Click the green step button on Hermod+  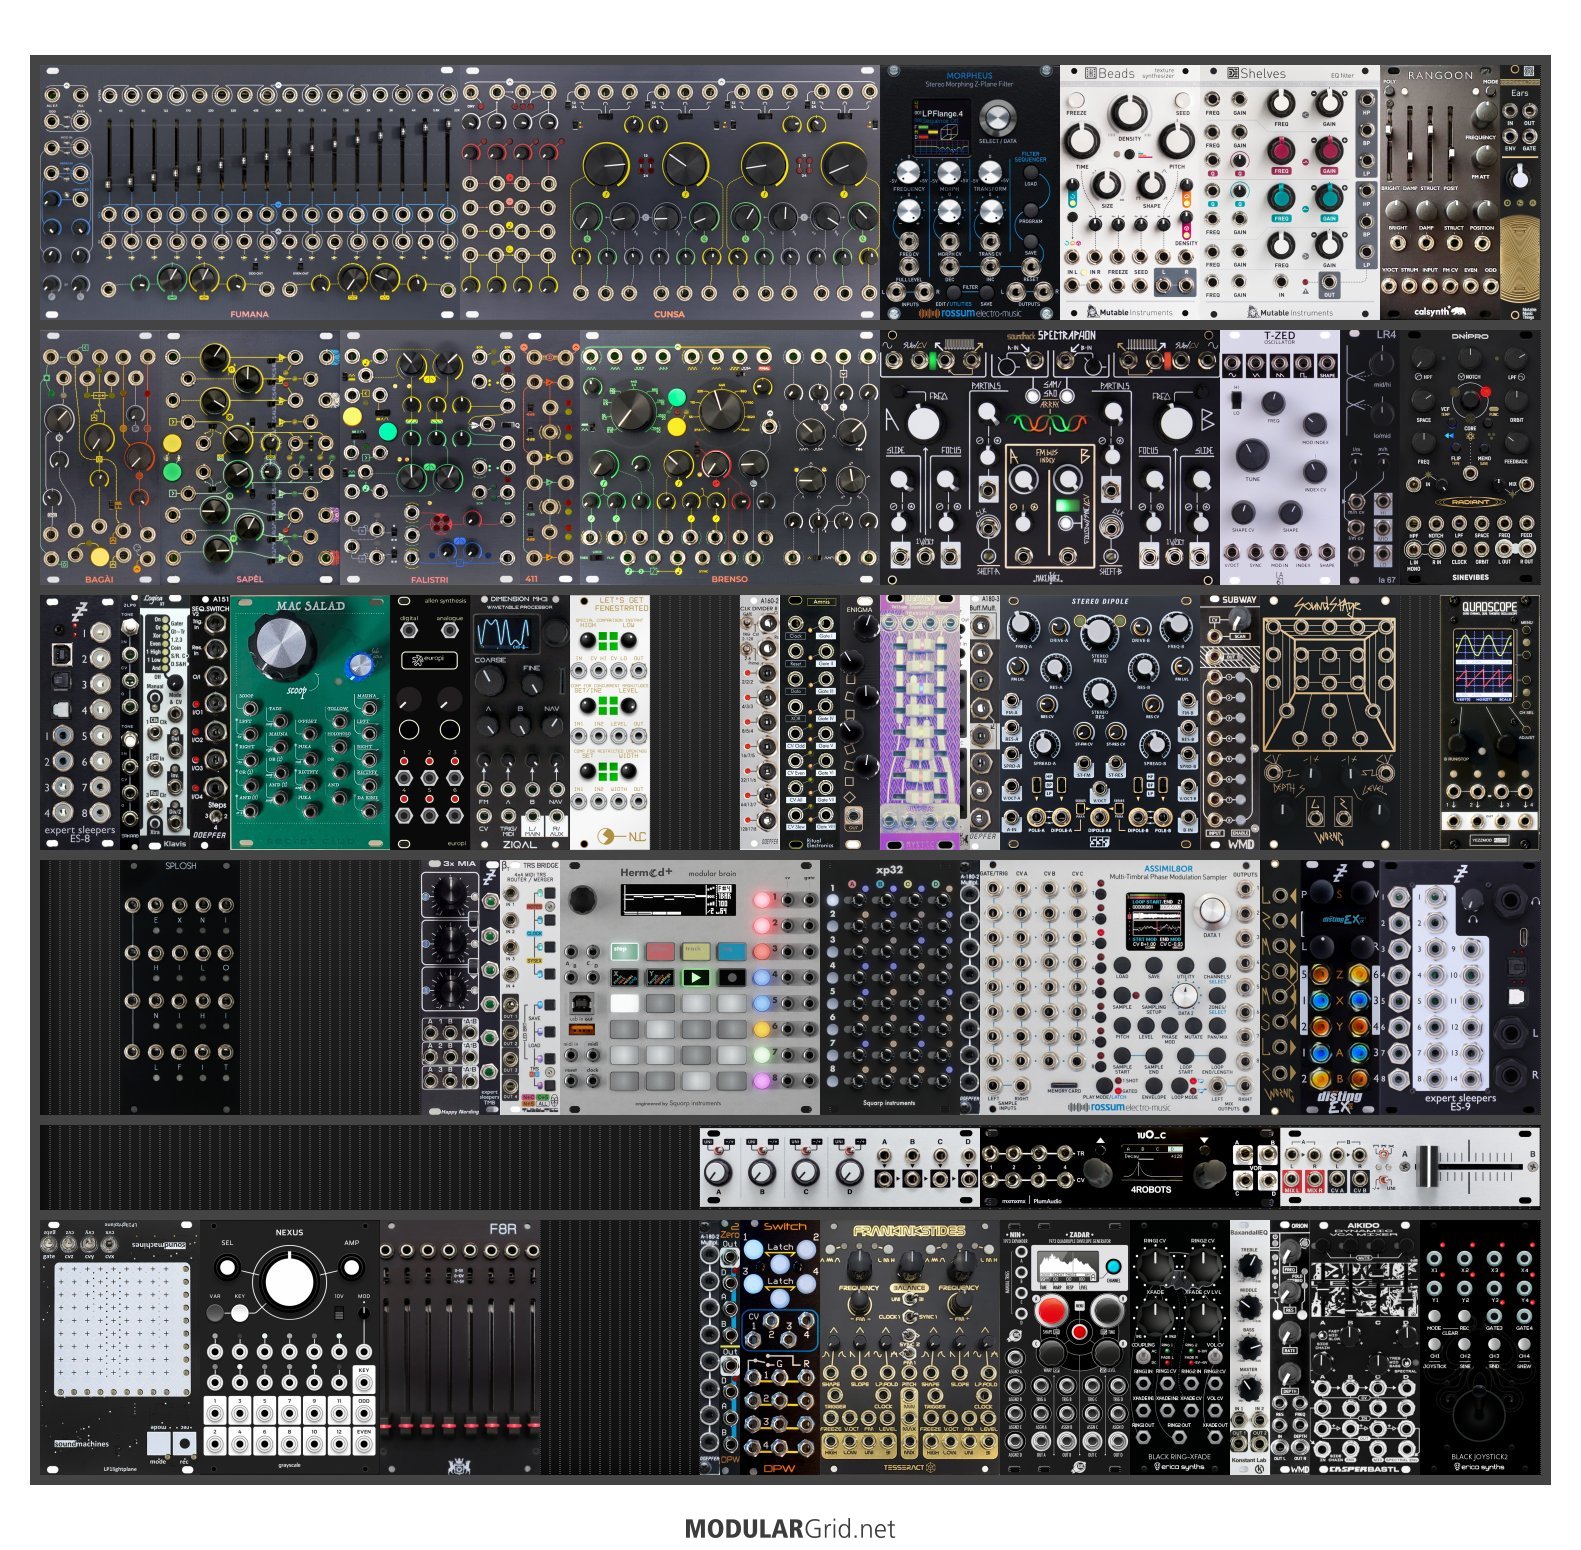pos(626,950)
